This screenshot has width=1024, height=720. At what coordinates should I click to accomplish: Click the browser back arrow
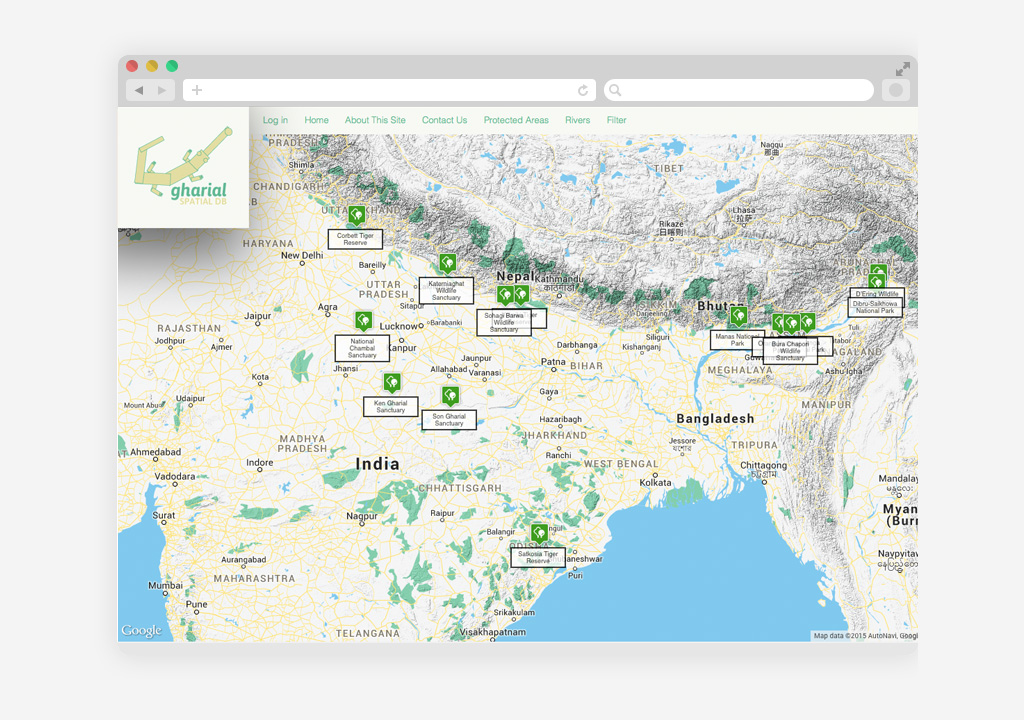tap(139, 90)
